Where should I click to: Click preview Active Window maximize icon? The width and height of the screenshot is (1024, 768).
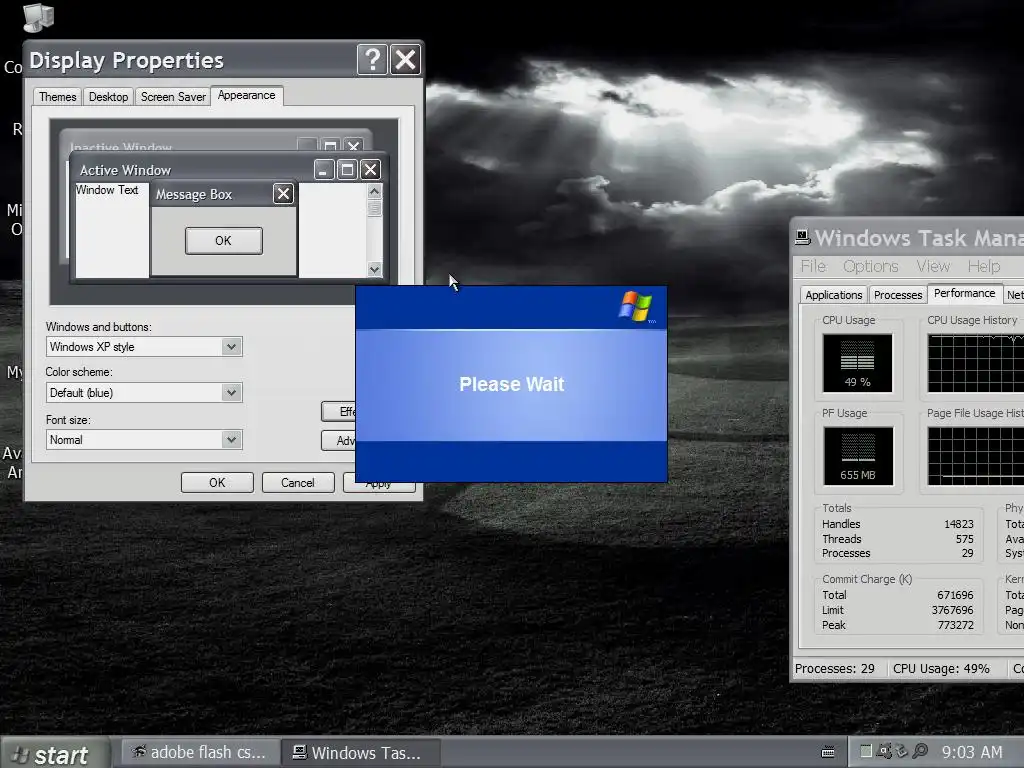click(347, 170)
